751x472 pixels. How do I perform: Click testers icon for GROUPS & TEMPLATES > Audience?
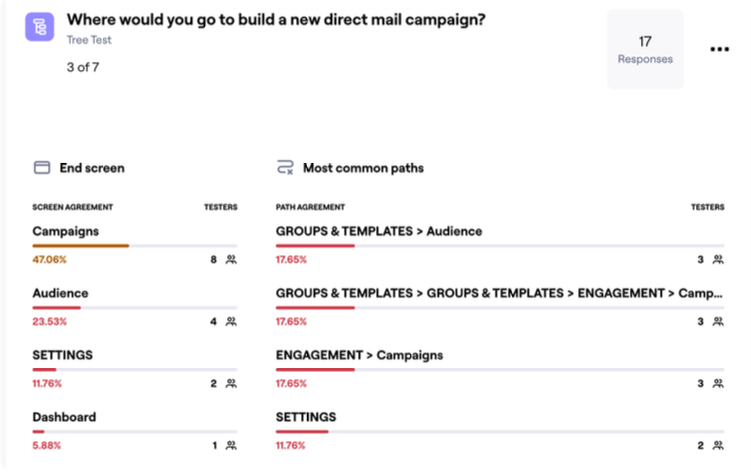718,260
